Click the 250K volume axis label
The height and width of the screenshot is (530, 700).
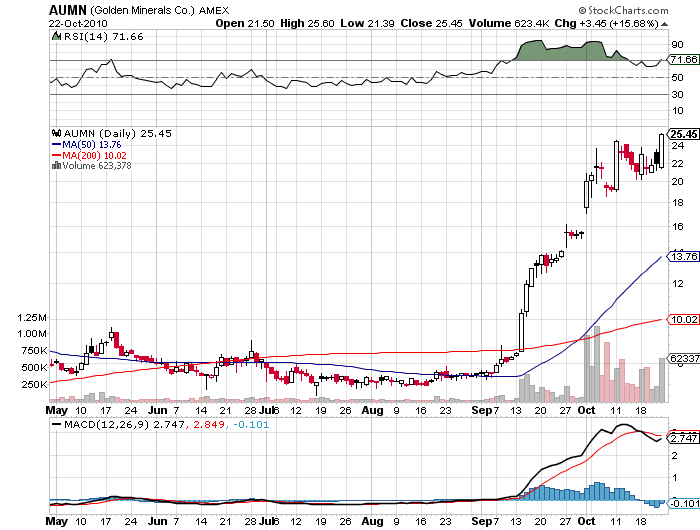click(34, 384)
